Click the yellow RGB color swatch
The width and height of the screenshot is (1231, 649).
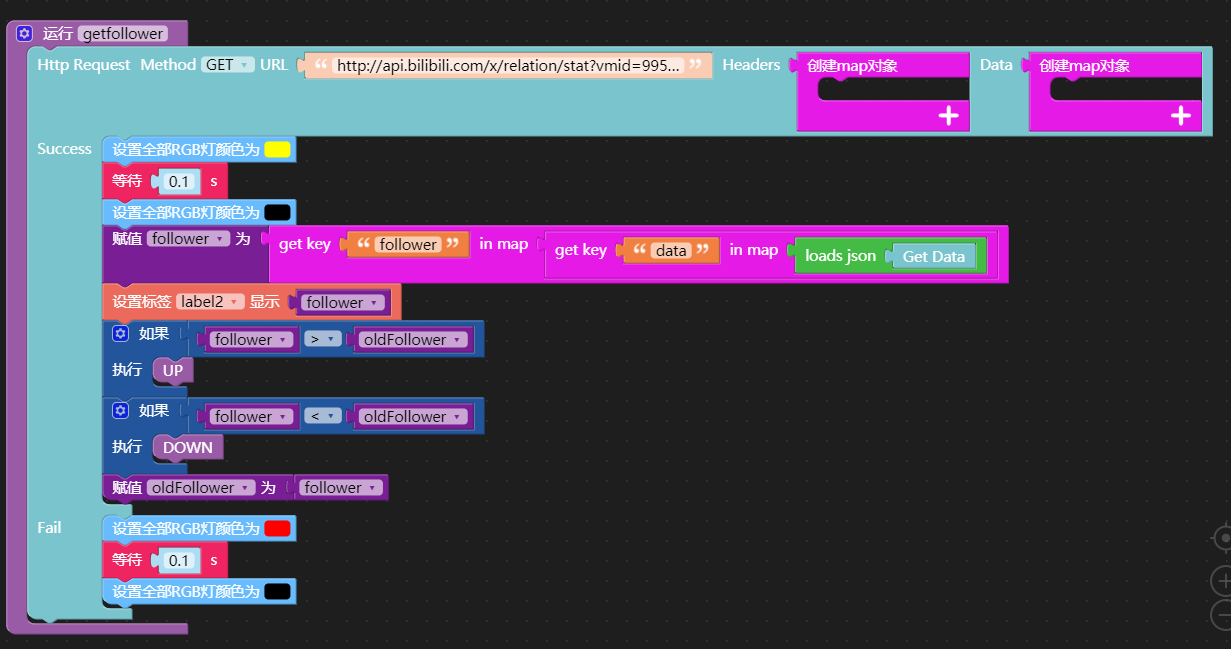(x=278, y=150)
